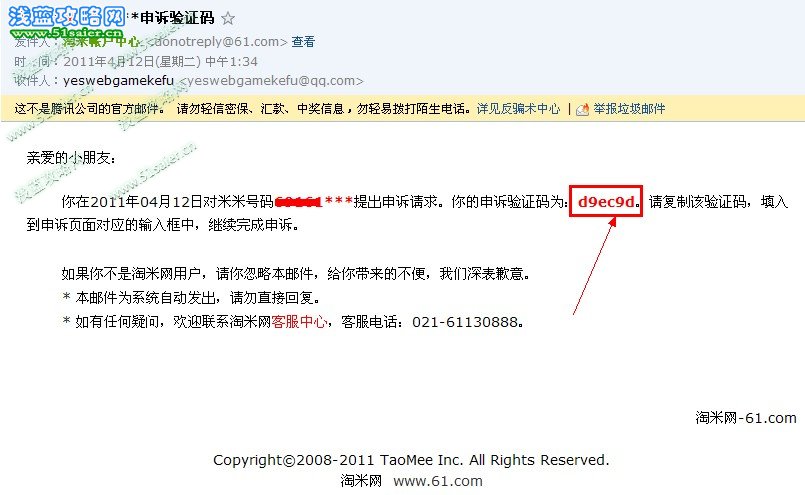Click the d9ec9d verification code
Viewport: 805px width, 495px height.
[x=606, y=202]
